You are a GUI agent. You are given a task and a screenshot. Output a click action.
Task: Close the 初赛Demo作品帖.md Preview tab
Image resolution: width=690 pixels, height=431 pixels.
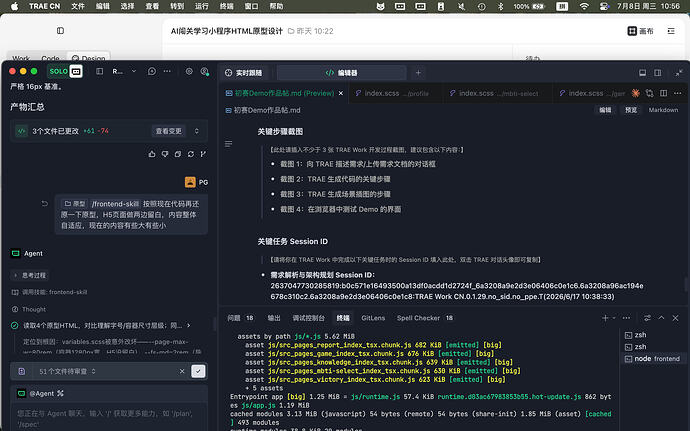(341, 93)
